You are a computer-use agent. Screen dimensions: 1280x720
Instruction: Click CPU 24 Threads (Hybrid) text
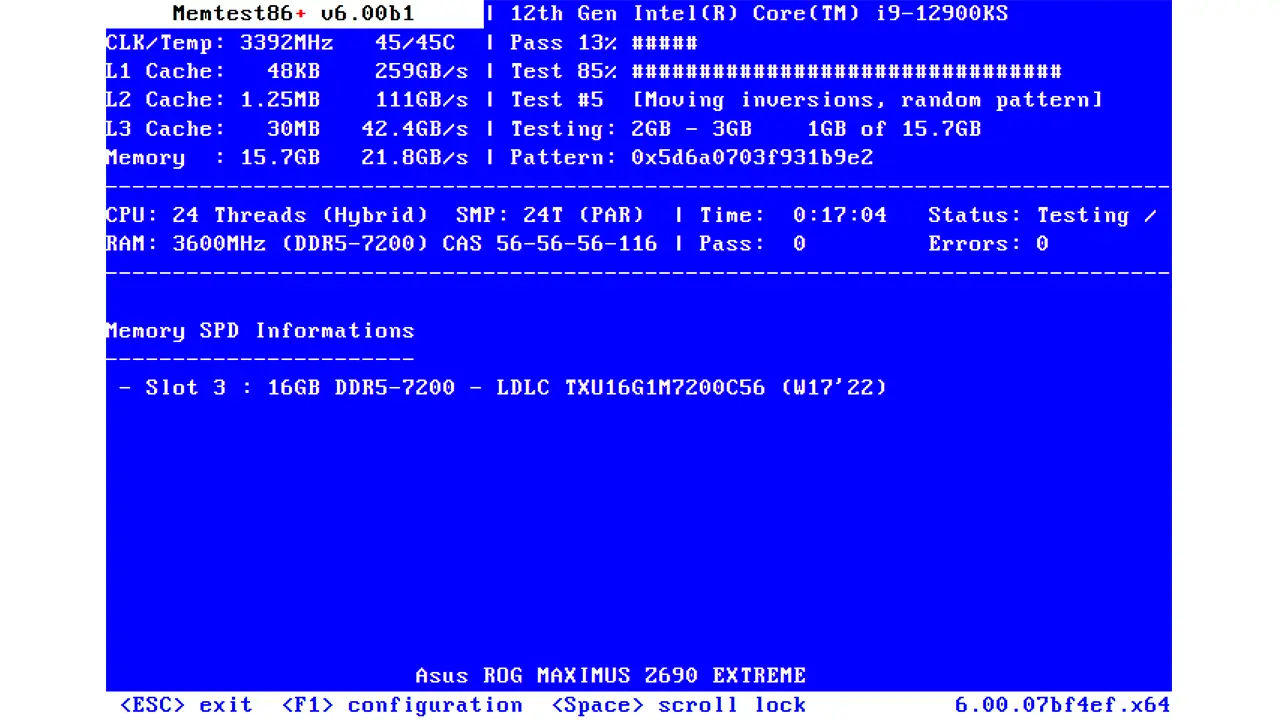point(267,215)
